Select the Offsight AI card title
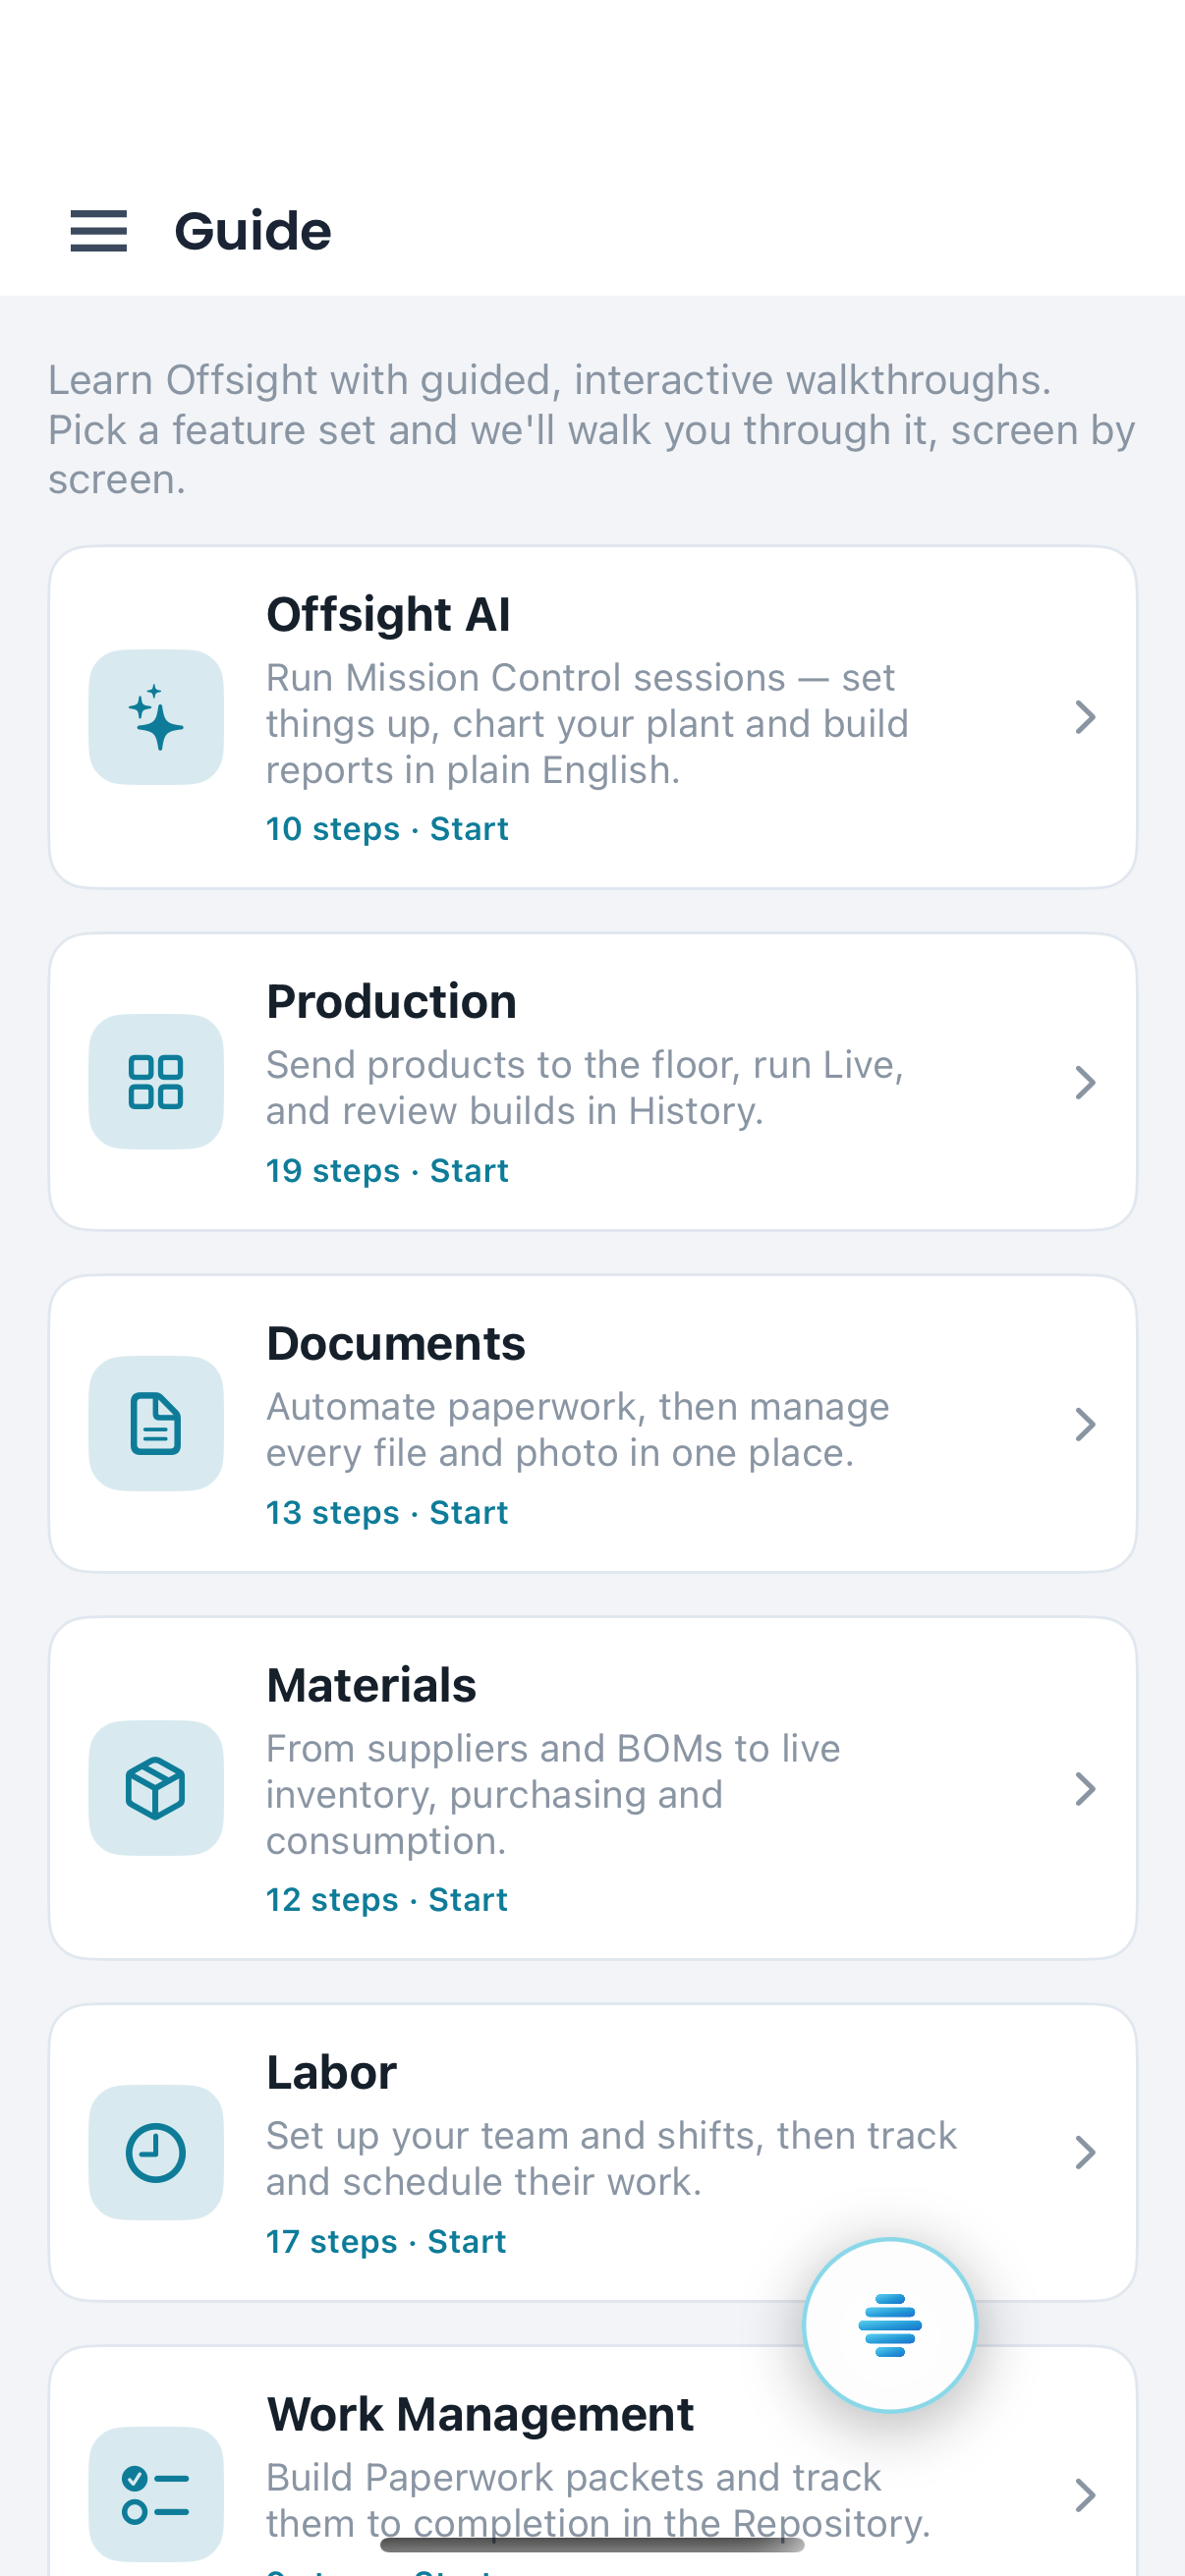Image resolution: width=1185 pixels, height=2576 pixels. point(388,614)
